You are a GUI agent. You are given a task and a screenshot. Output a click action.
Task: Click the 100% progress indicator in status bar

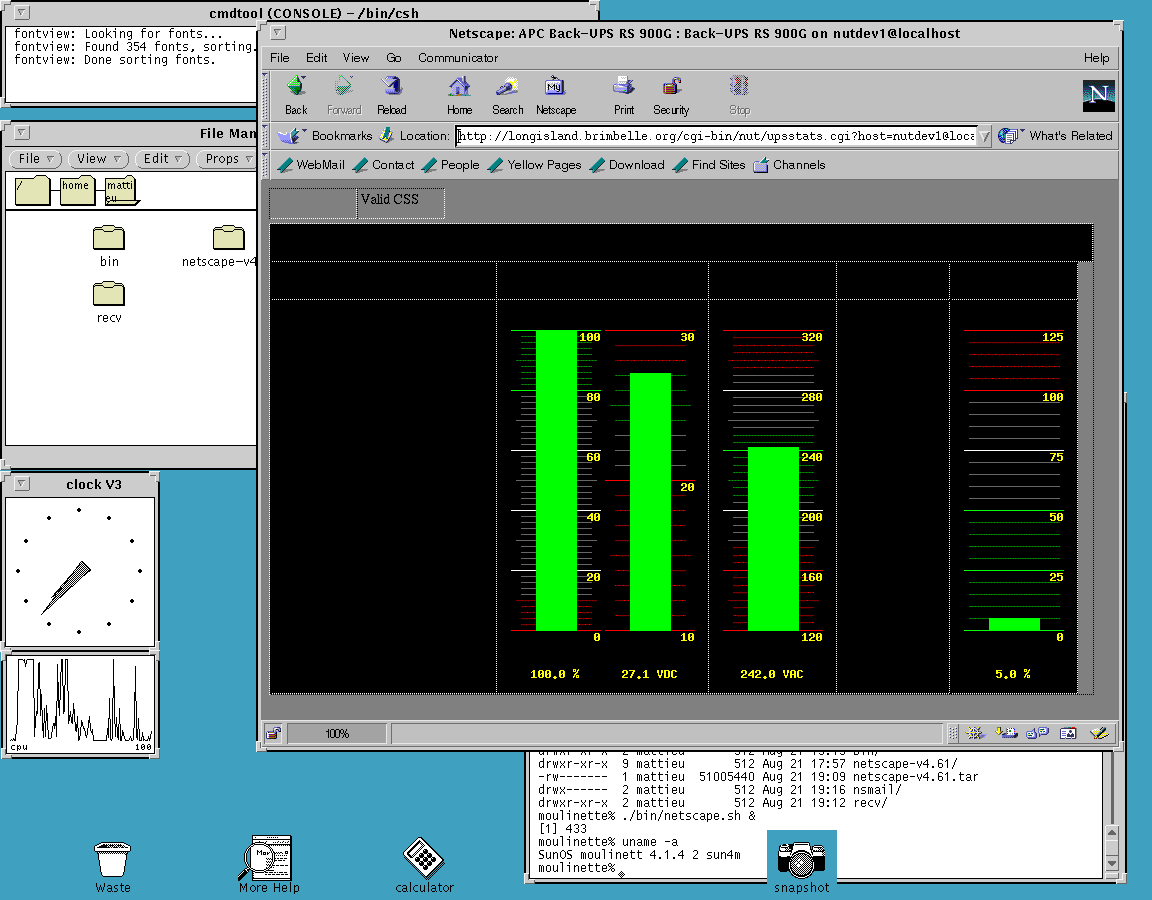pos(336,733)
